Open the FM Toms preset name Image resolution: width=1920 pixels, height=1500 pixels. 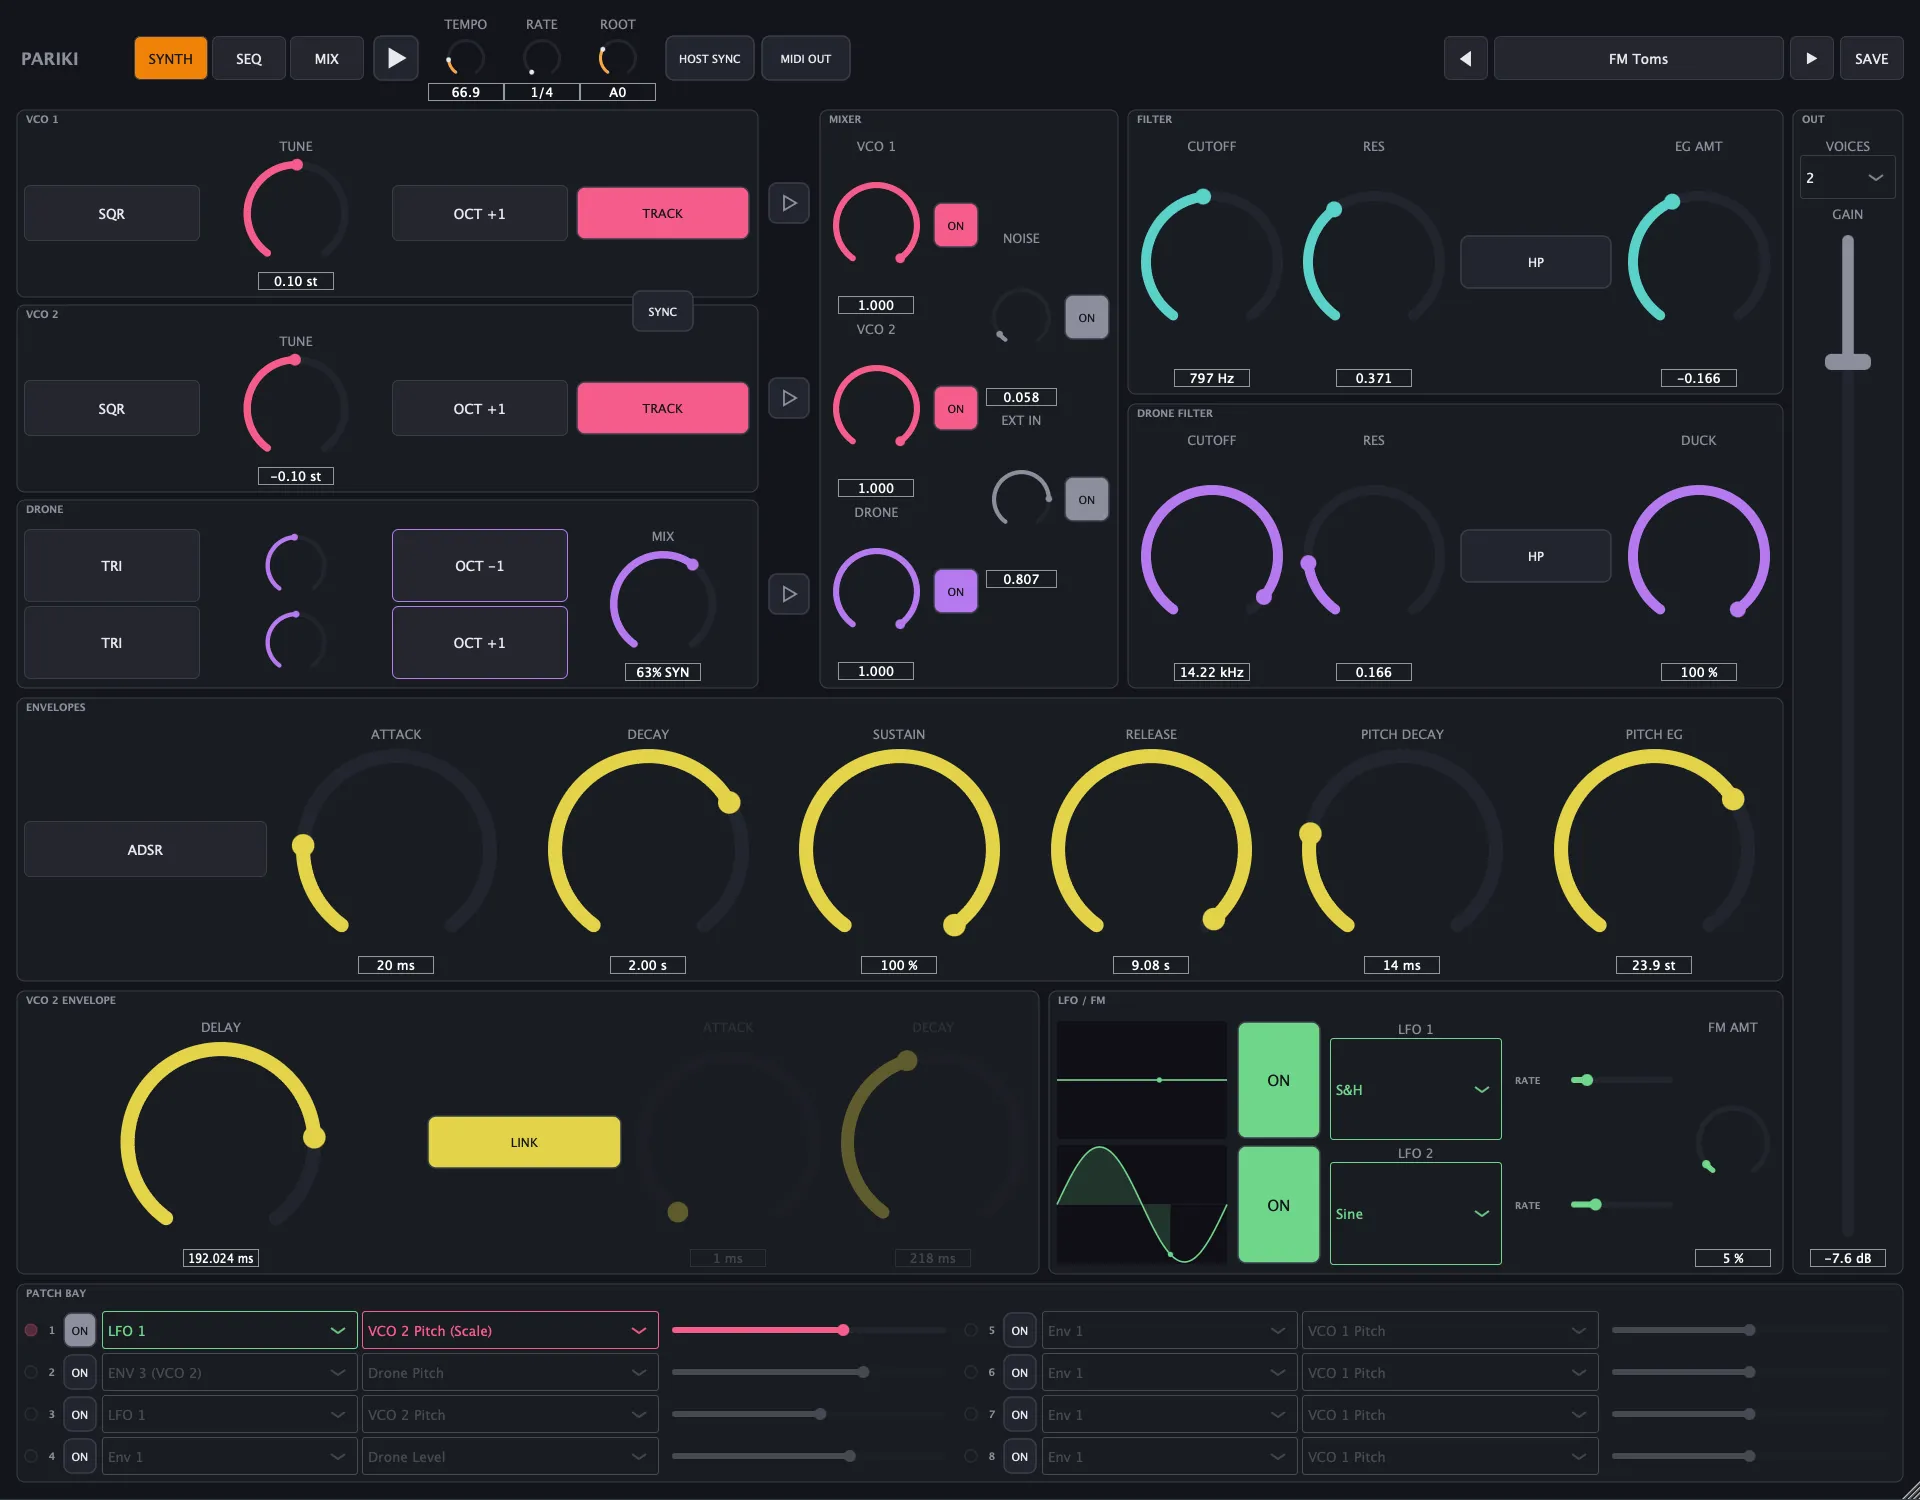tap(1638, 58)
